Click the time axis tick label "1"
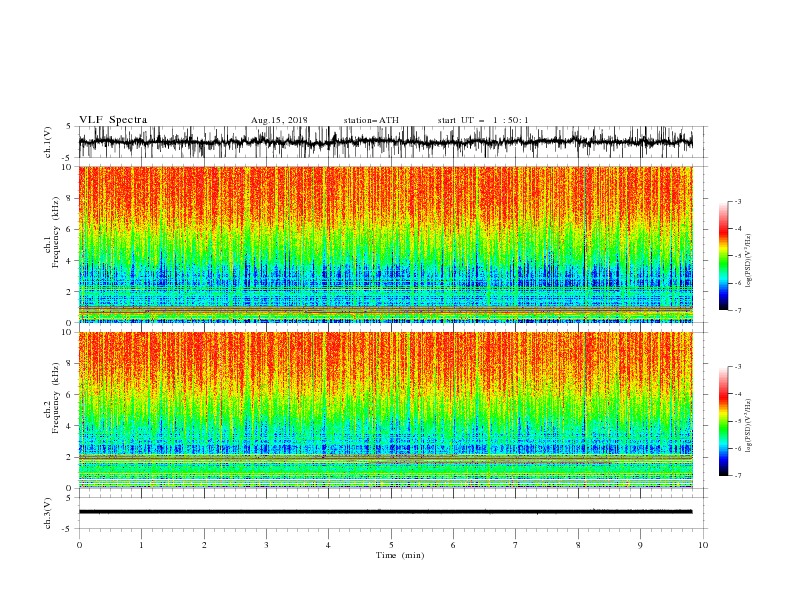The height and width of the screenshot is (612, 792). click(x=141, y=545)
